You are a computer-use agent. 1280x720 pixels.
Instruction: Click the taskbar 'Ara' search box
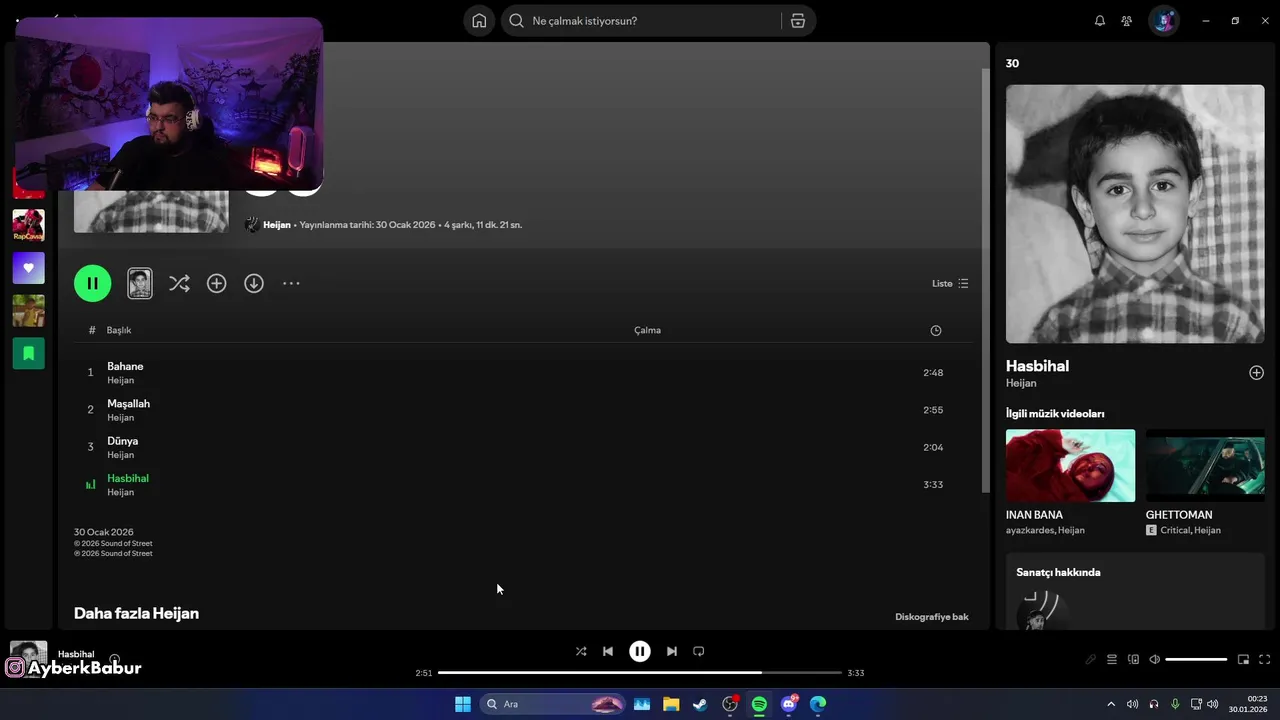point(553,704)
